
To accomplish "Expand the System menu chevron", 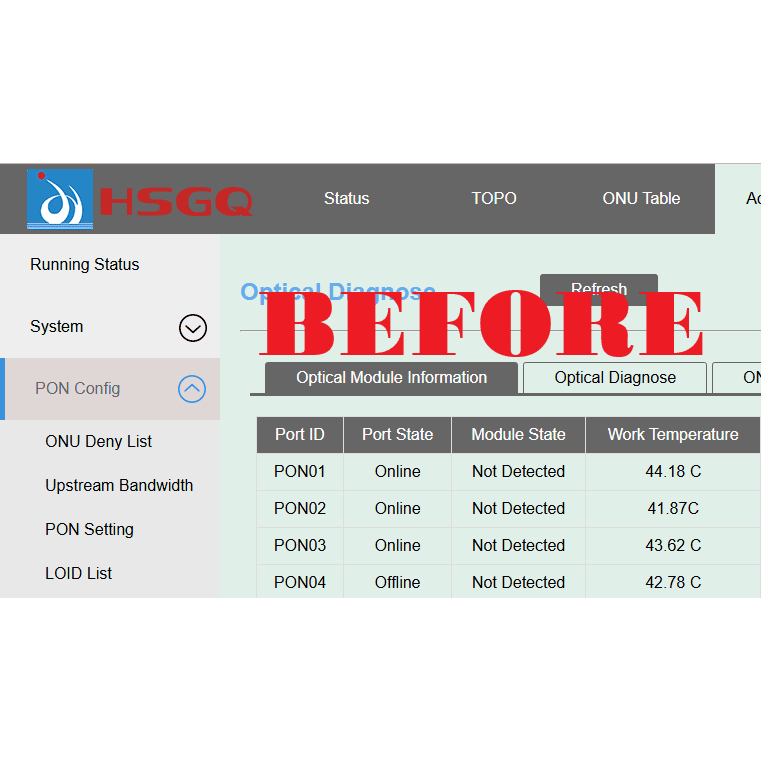I will [192, 327].
